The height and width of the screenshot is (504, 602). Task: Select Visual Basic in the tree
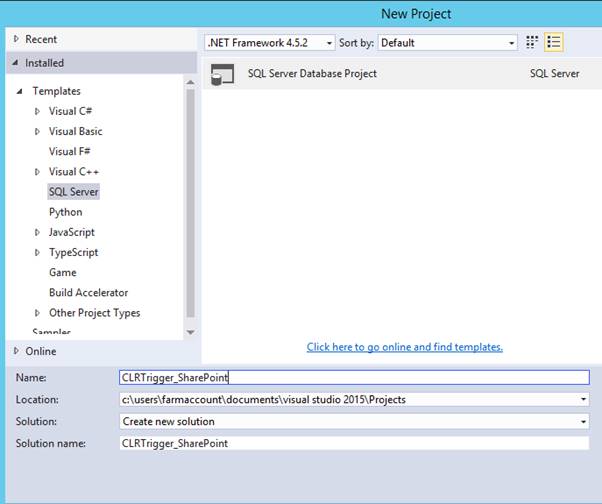coord(76,131)
